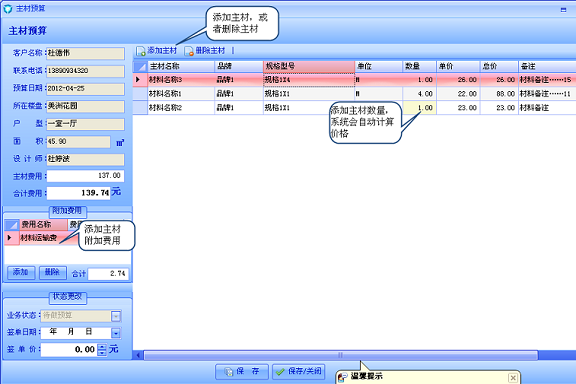This screenshot has width=576, height=384.
Task: Click 添加 button in 附加费用 panel
Action: [21, 273]
